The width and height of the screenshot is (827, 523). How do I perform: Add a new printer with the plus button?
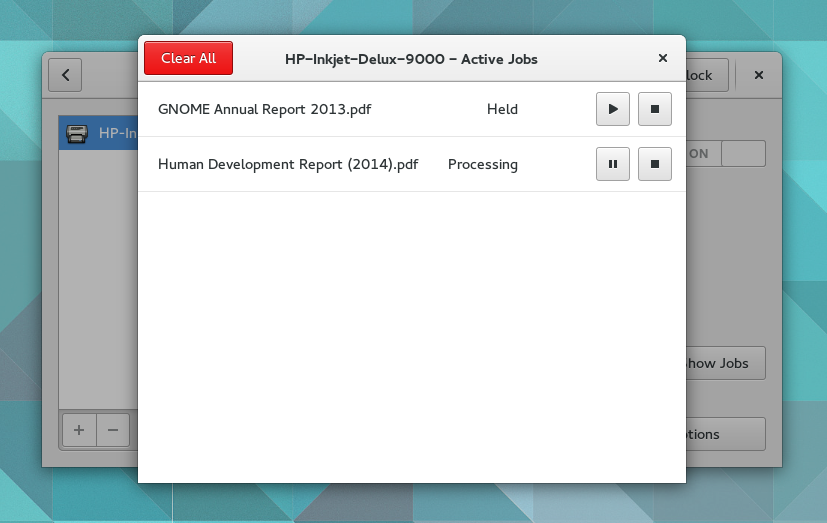pos(79,430)
